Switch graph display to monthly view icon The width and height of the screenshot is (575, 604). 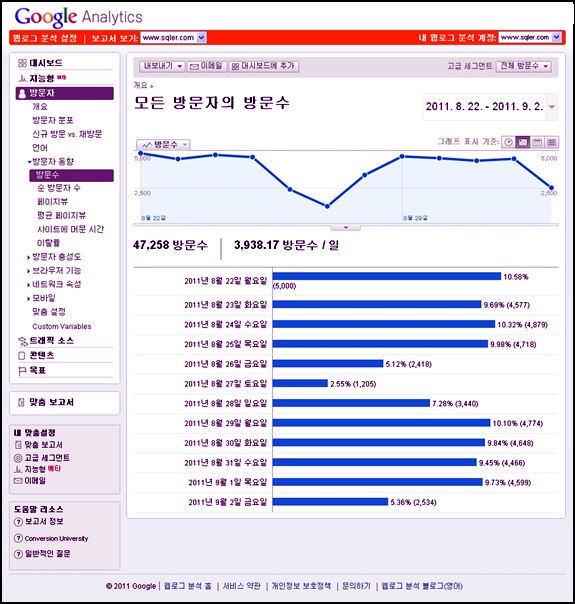click(552, 142)
